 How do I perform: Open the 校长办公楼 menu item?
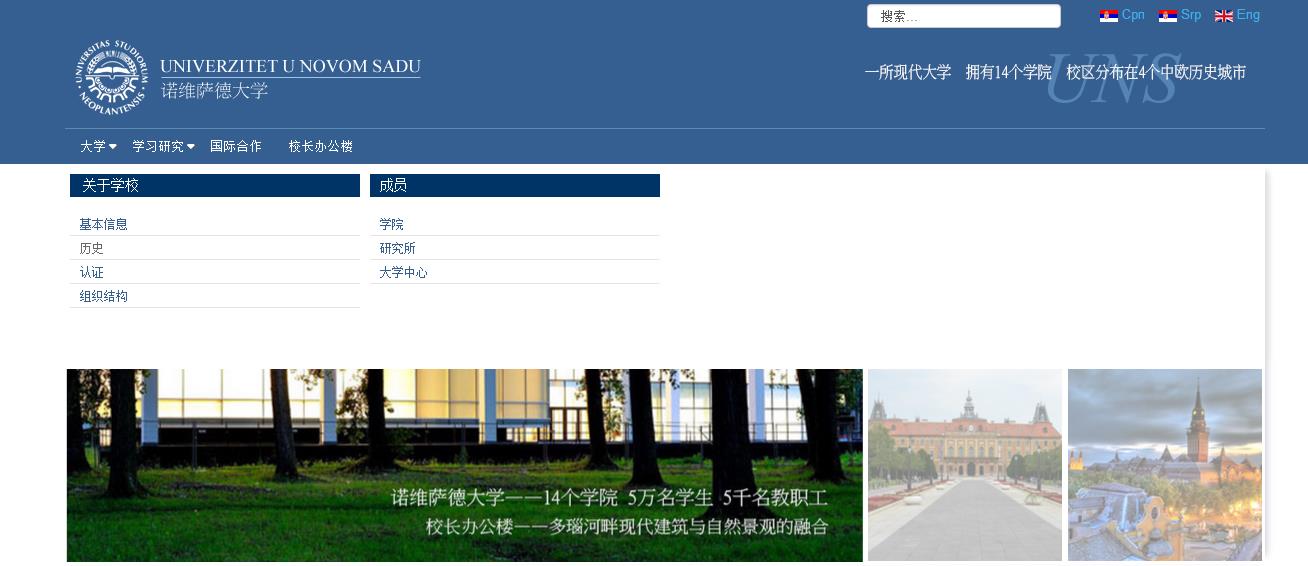tap(321, 146)
